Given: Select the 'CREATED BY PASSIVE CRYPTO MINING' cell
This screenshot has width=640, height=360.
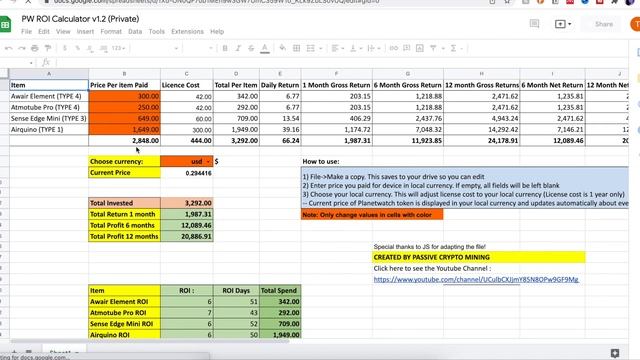Looking at the screenshot, I should [x=479, y=257].
